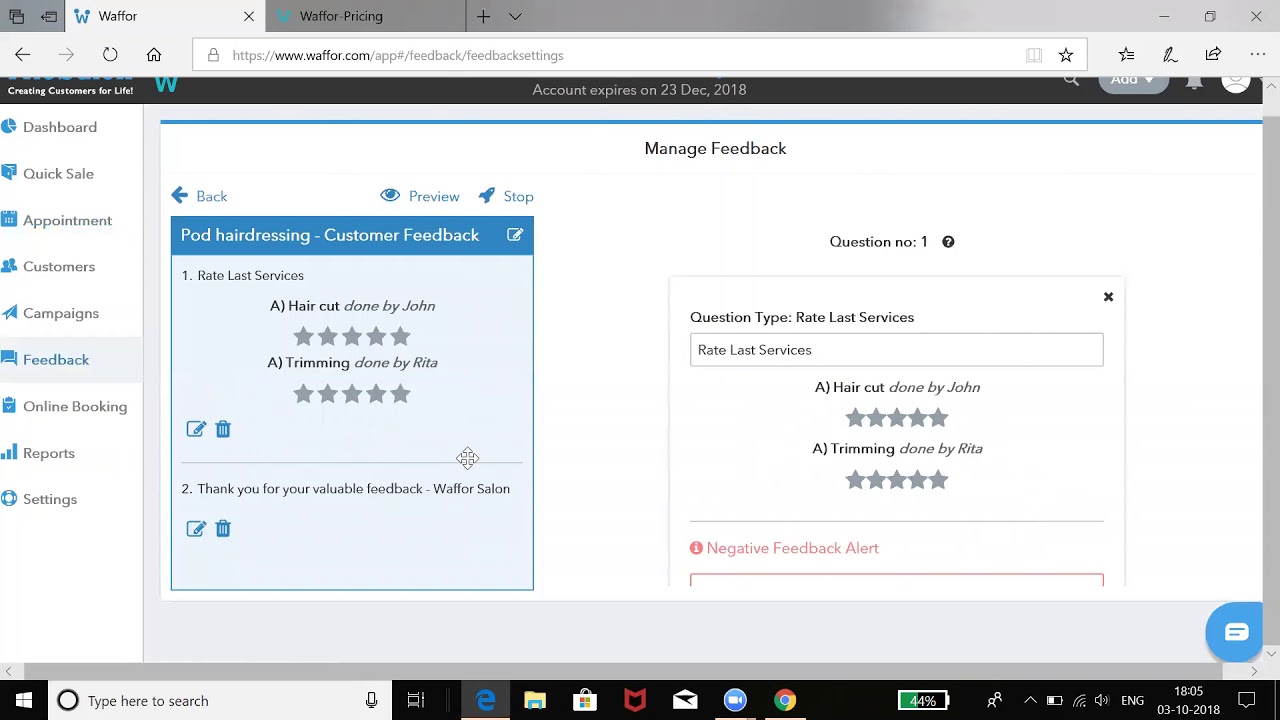Image resolution: width=1280 pixels, height=720 pixels.
Task: Refresh the page
Action: 110,55
